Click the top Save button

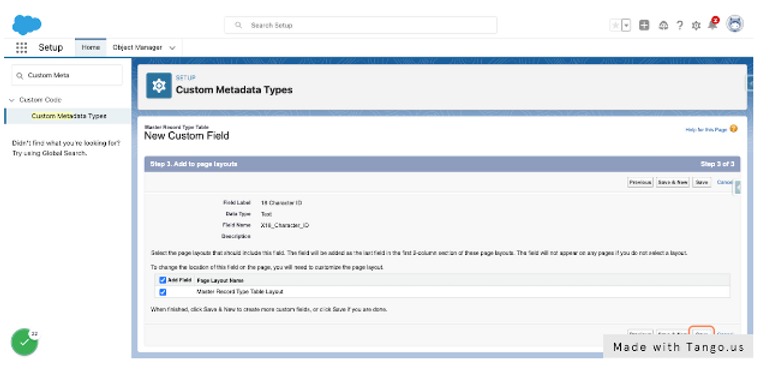coord(702,182)
